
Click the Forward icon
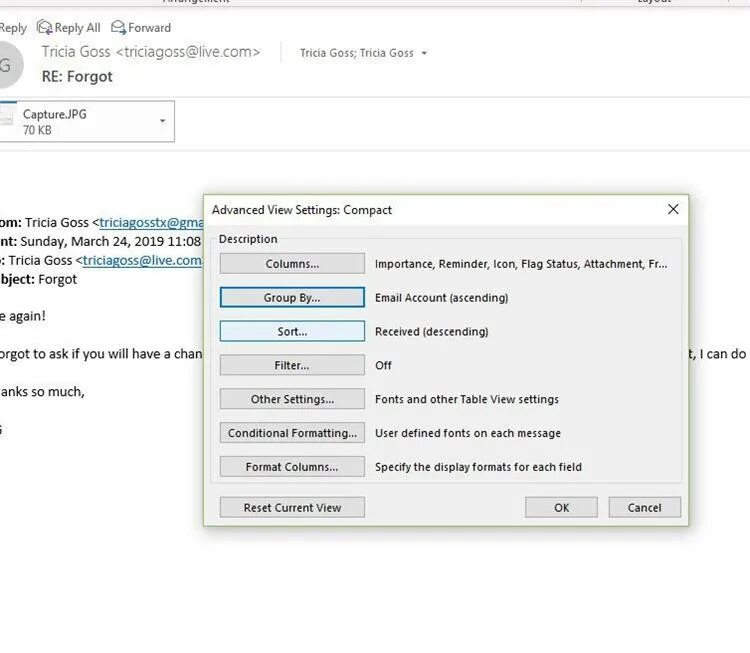(x=118, y=27)
